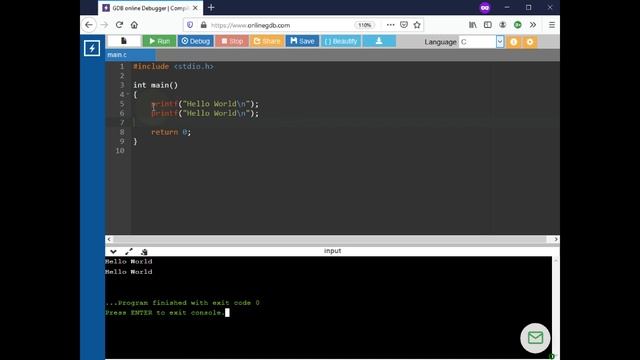The width and height of the screenshot is (640, 360).
Task: Expand the console to fullscreen with arrows icon
Action: coord(129,251)
